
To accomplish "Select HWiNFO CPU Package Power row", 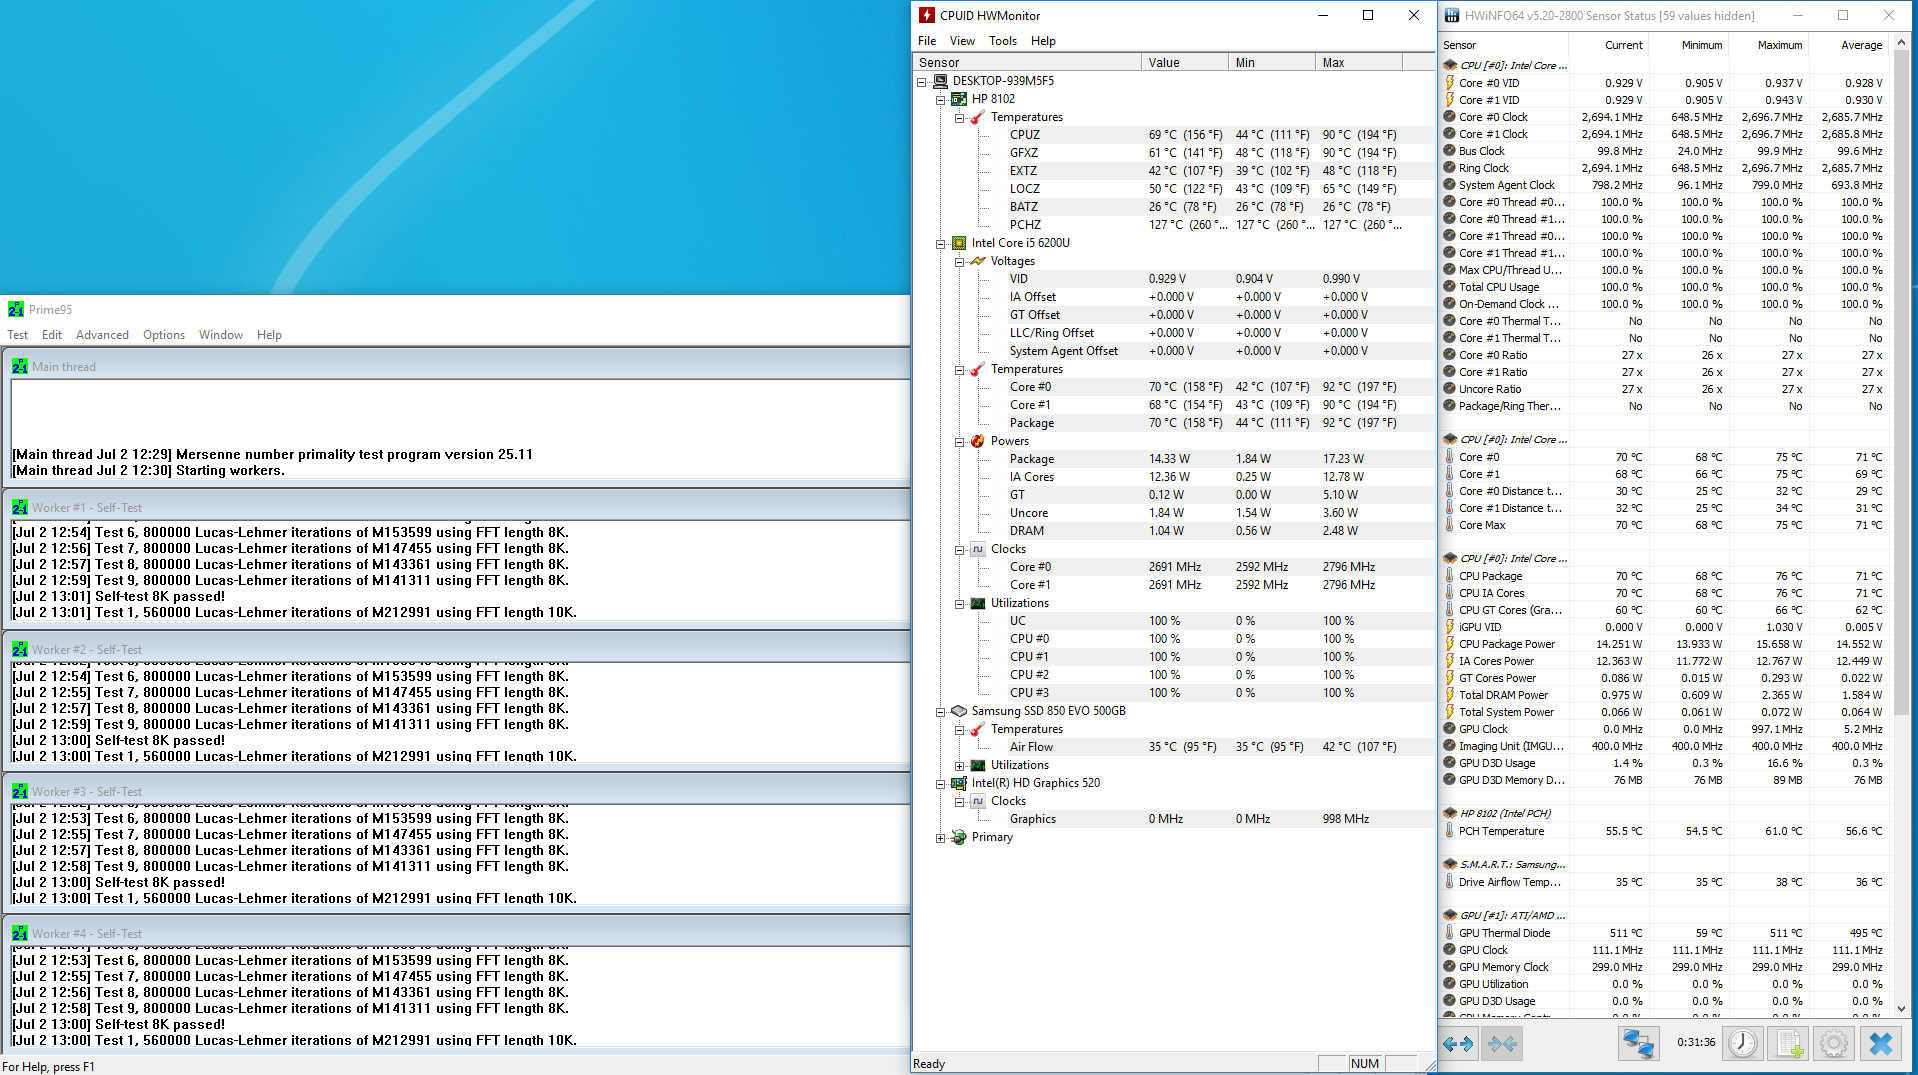I will point(1664,644).
